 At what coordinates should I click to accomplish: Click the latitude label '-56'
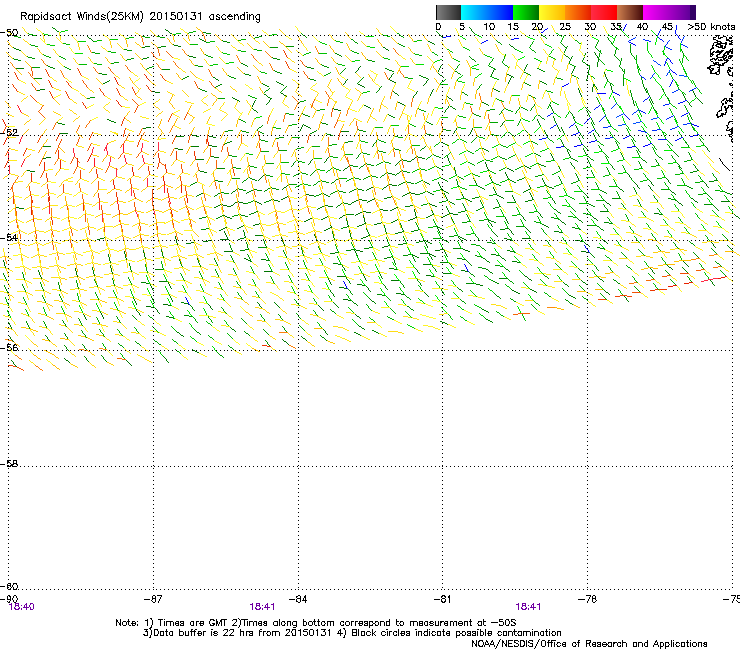[9, 347]
